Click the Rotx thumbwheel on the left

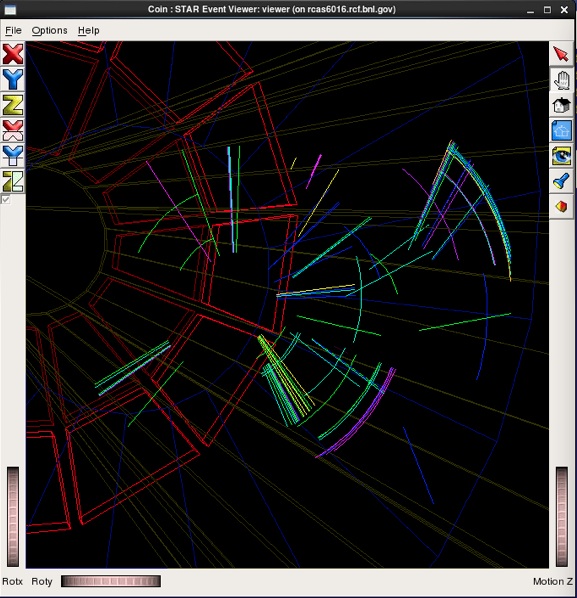[13, 516]
